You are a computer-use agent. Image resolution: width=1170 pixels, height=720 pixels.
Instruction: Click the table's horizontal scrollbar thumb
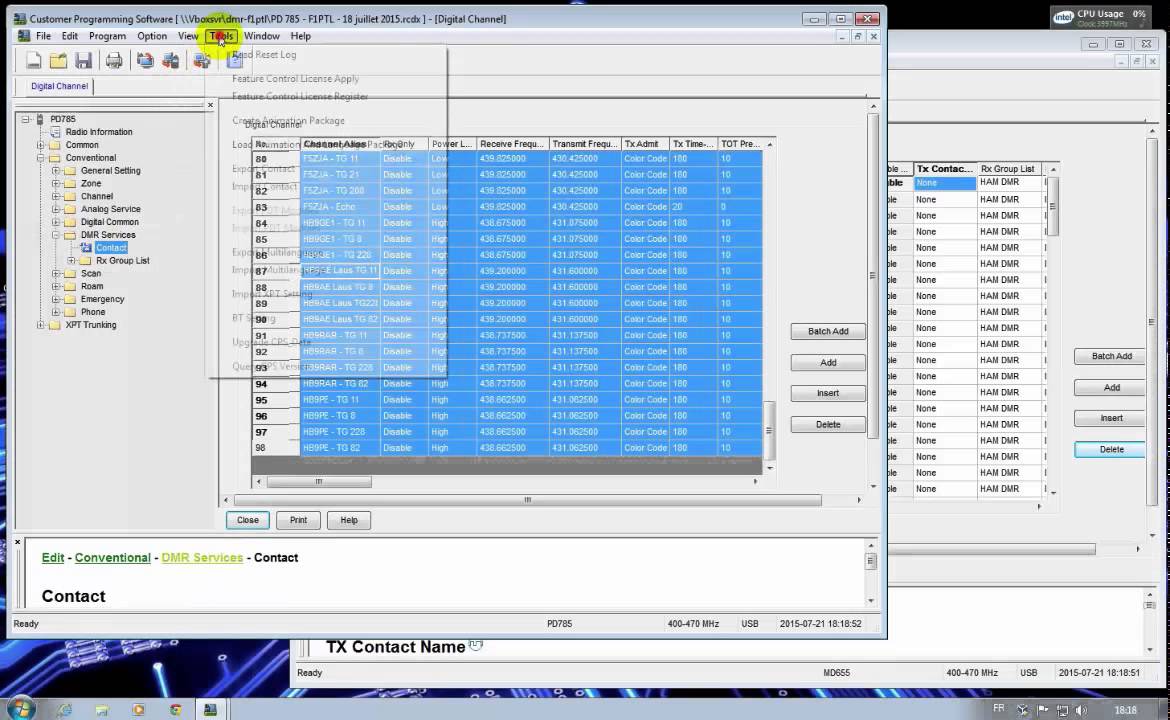pos(319,481)
